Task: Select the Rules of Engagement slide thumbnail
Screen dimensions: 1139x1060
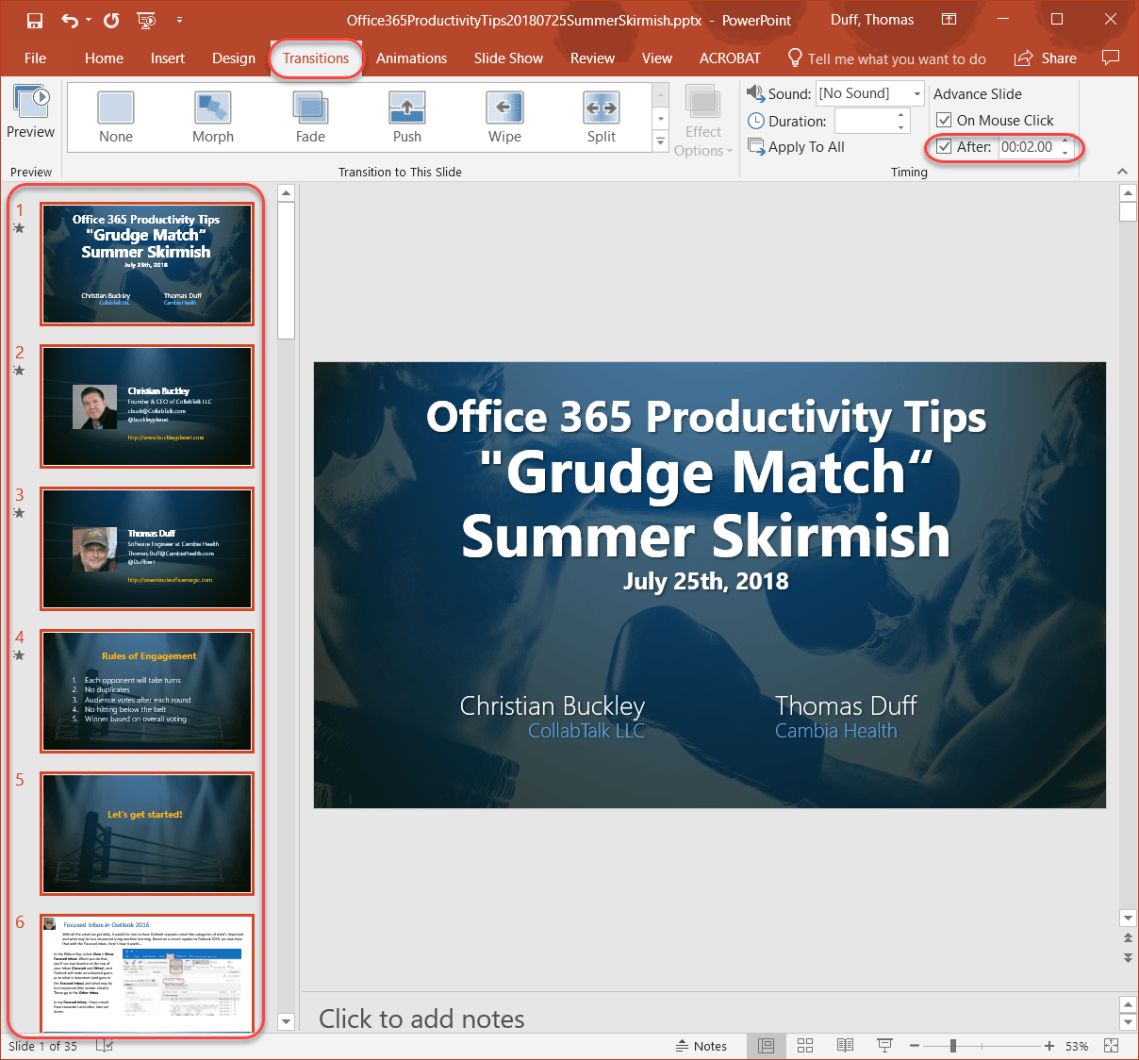Action: 146,691
